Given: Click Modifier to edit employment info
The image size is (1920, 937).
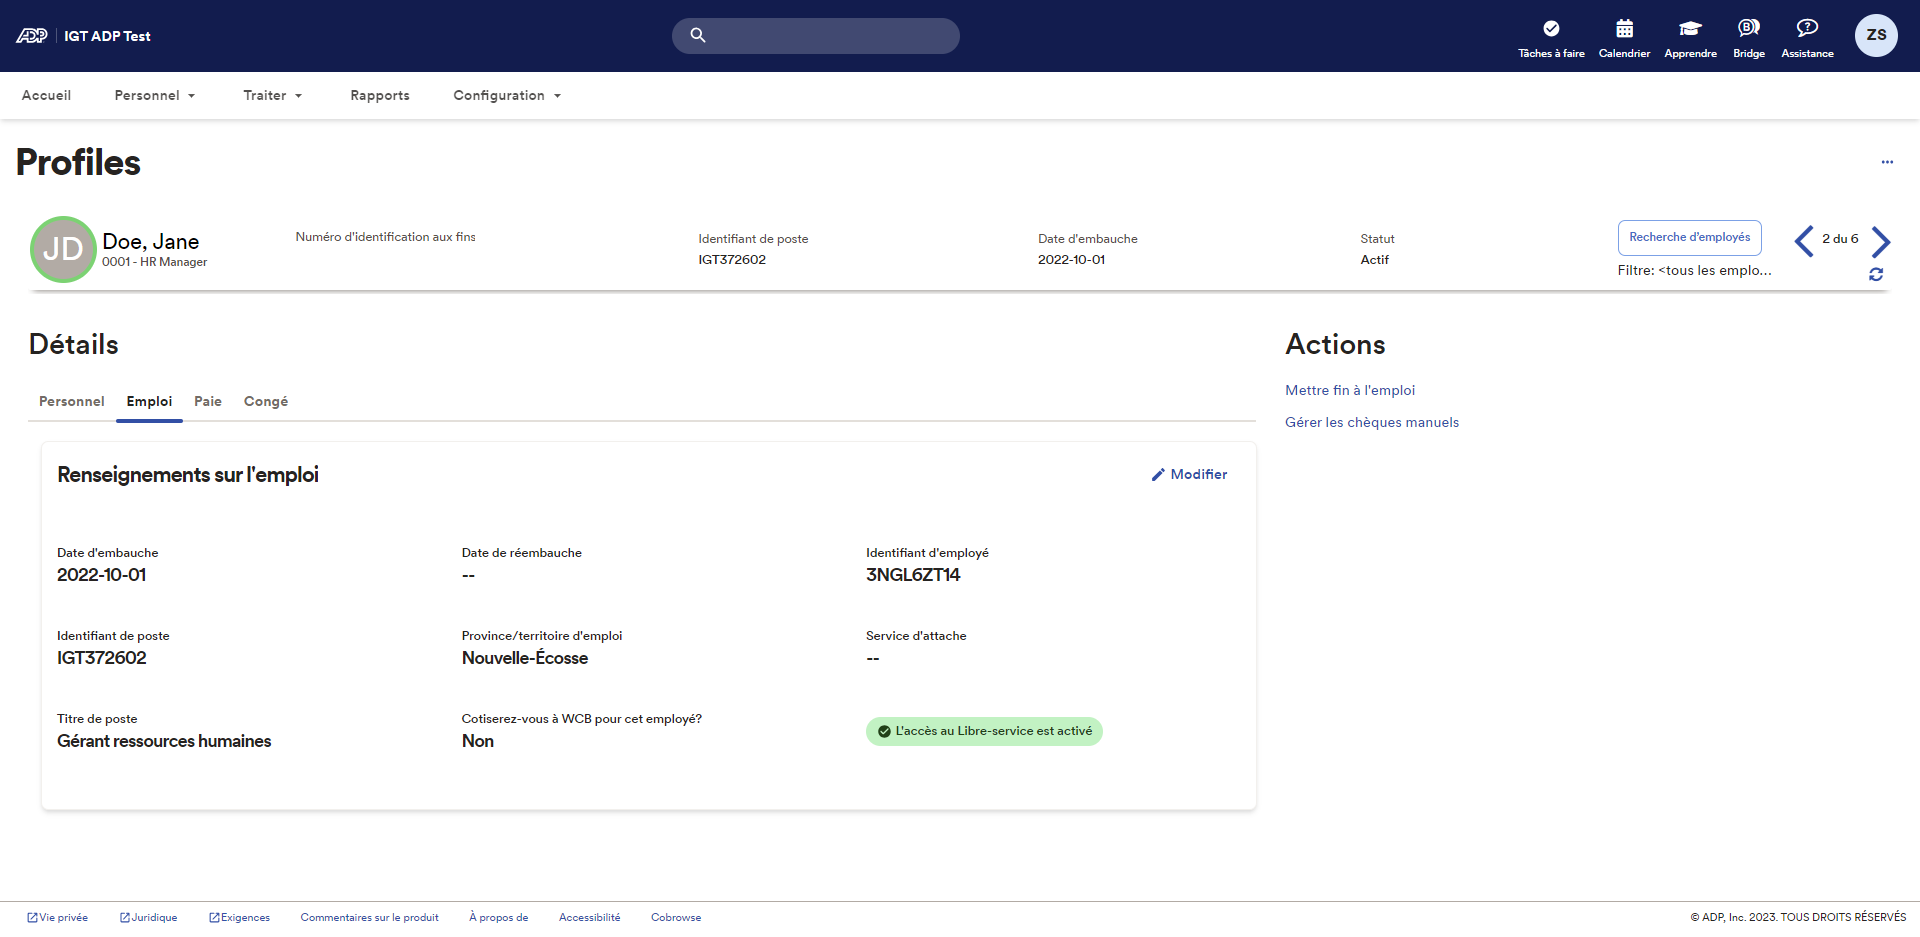Looking at the screenshot, I should (x=1189, y=475).
